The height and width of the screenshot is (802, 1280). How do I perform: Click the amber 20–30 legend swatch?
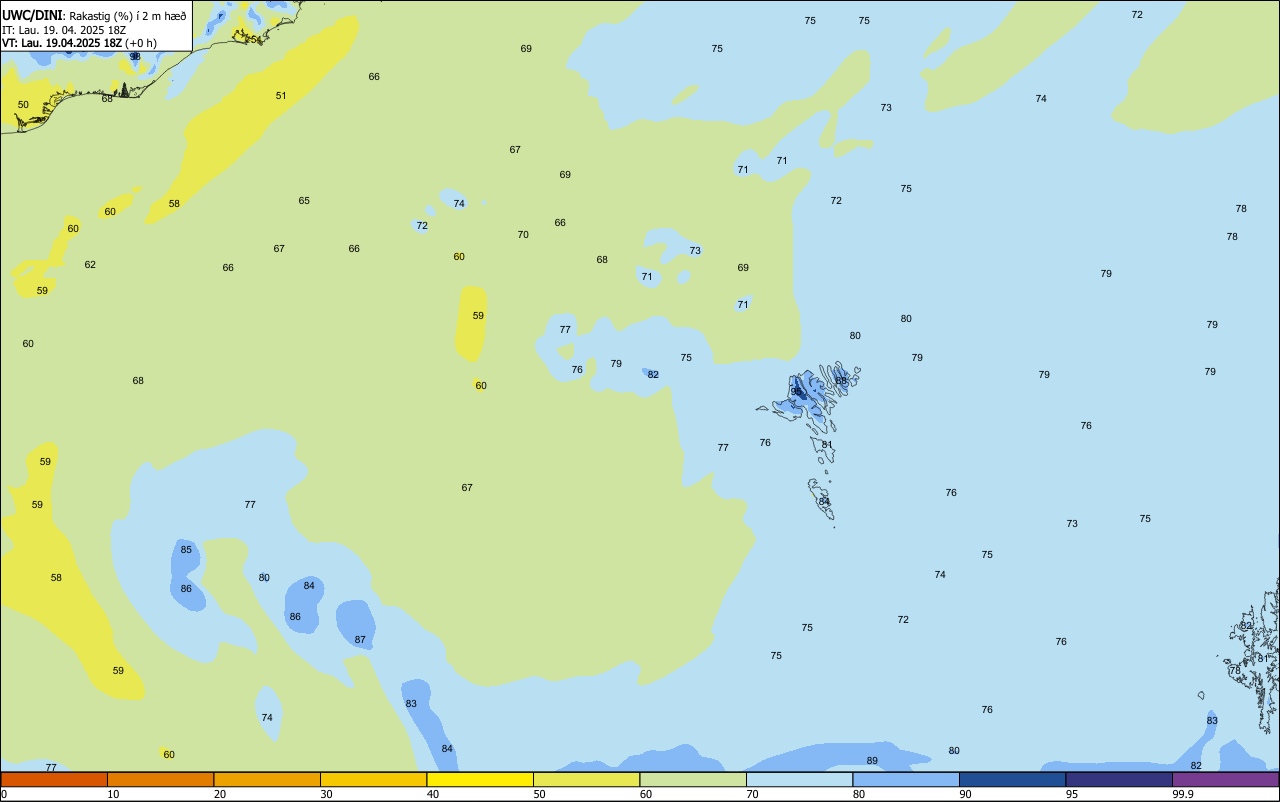pos(267,779)
